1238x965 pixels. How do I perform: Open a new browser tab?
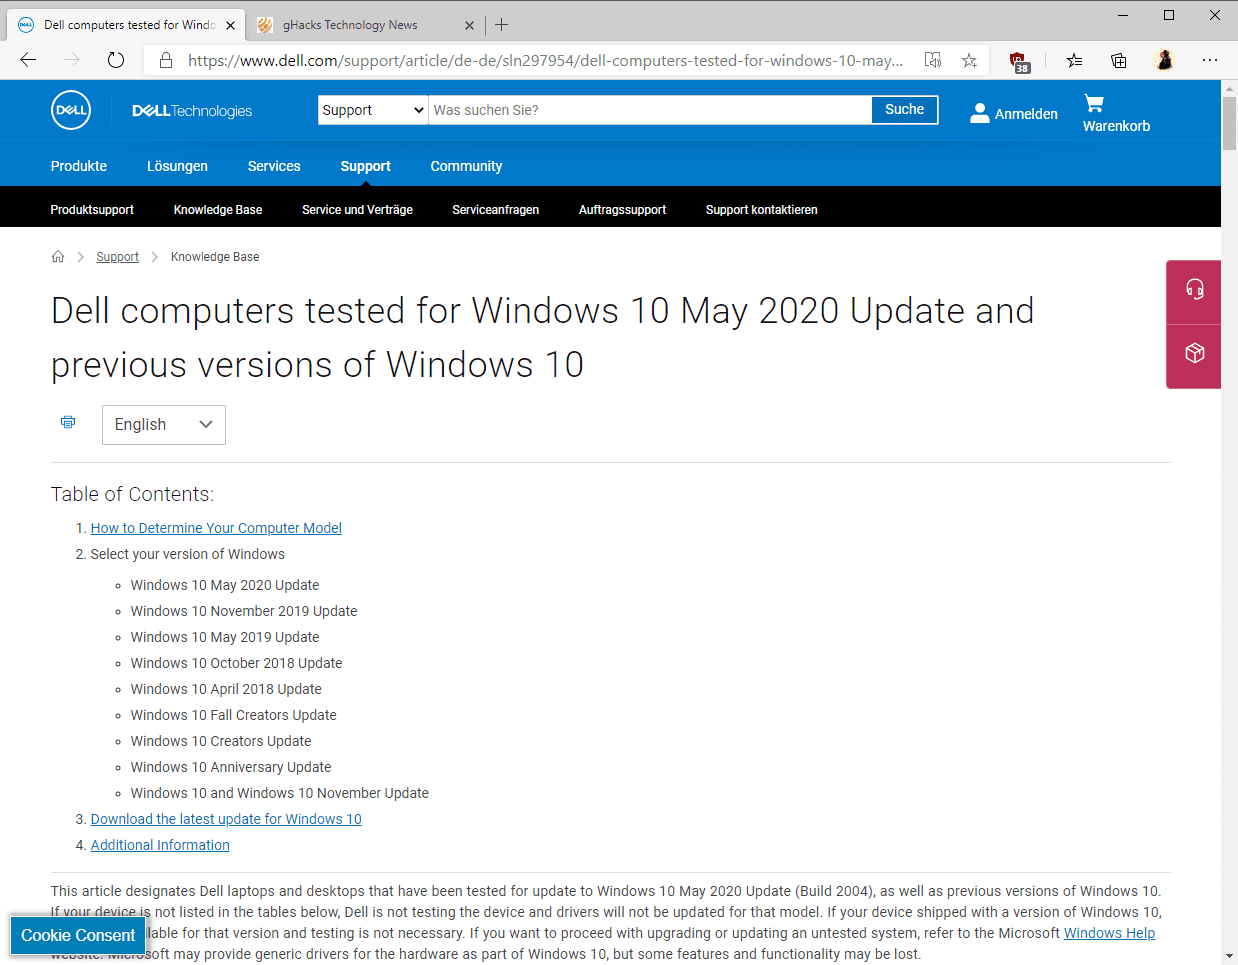pos(502,25)
